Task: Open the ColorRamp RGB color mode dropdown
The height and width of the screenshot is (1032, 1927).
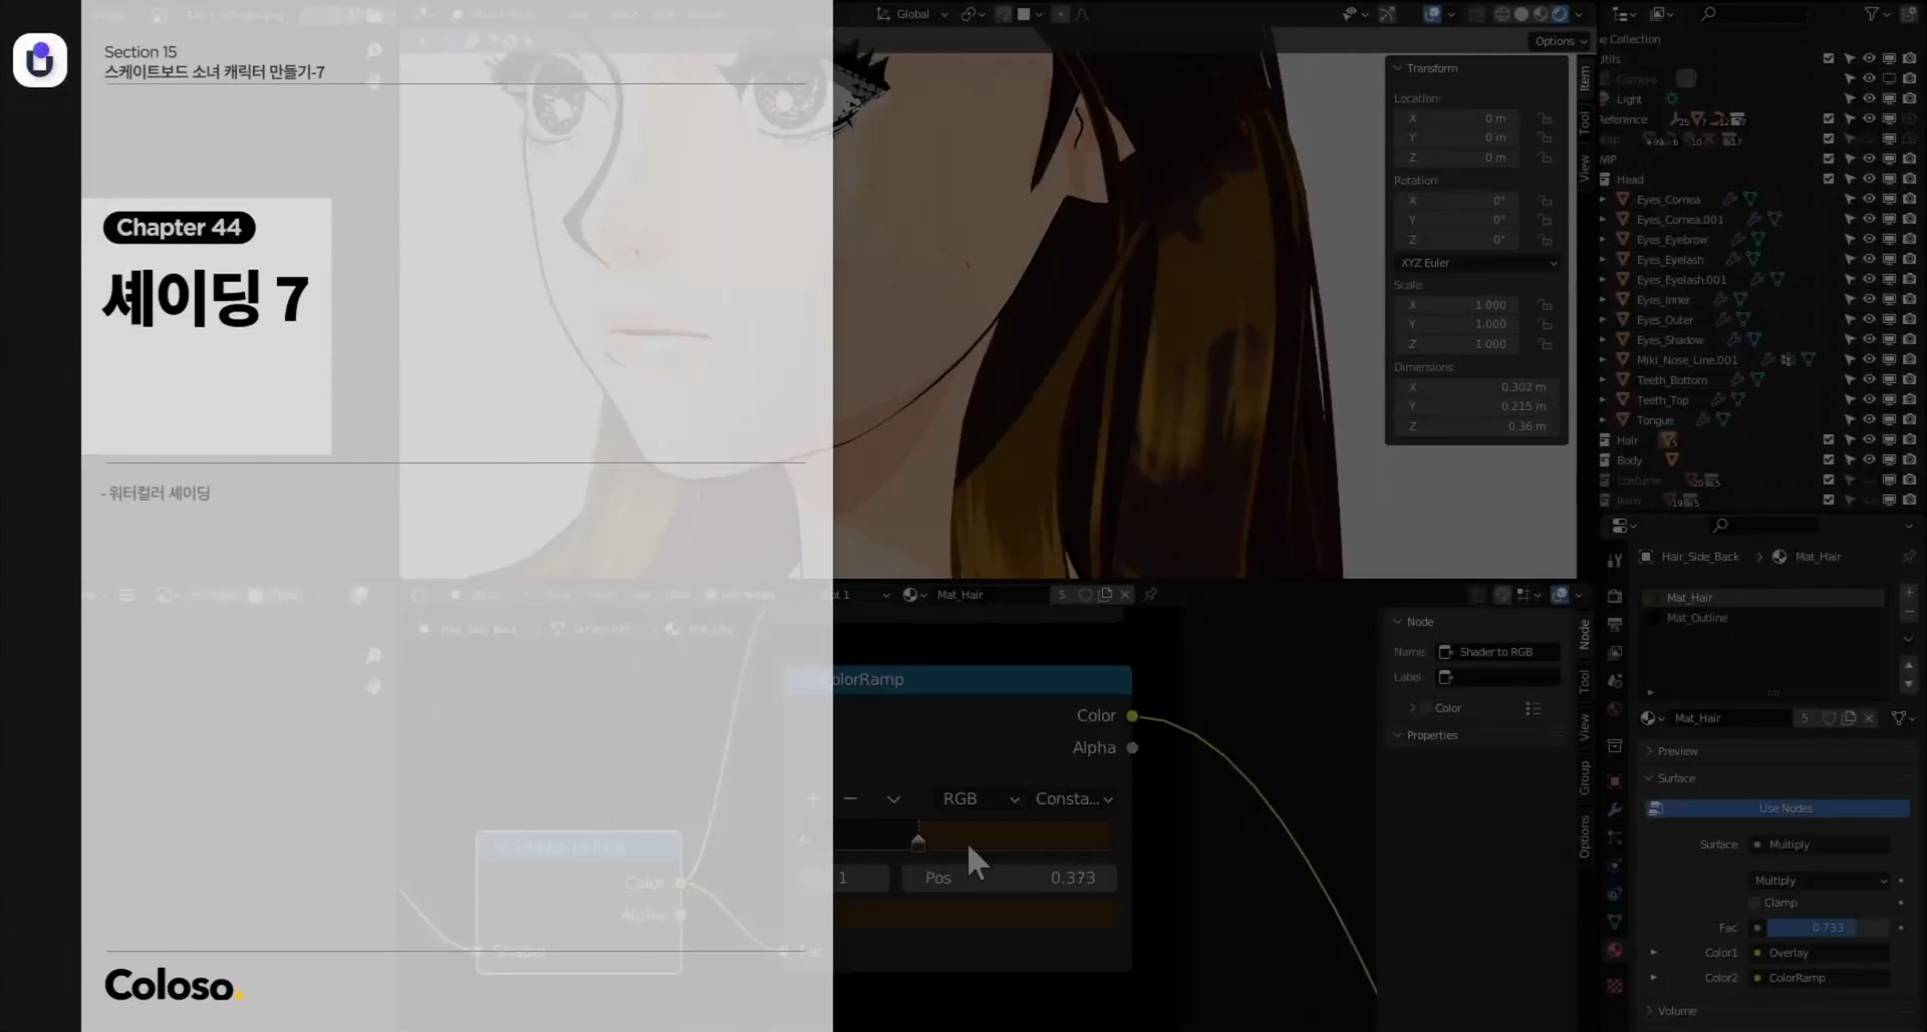Action: 980,799
